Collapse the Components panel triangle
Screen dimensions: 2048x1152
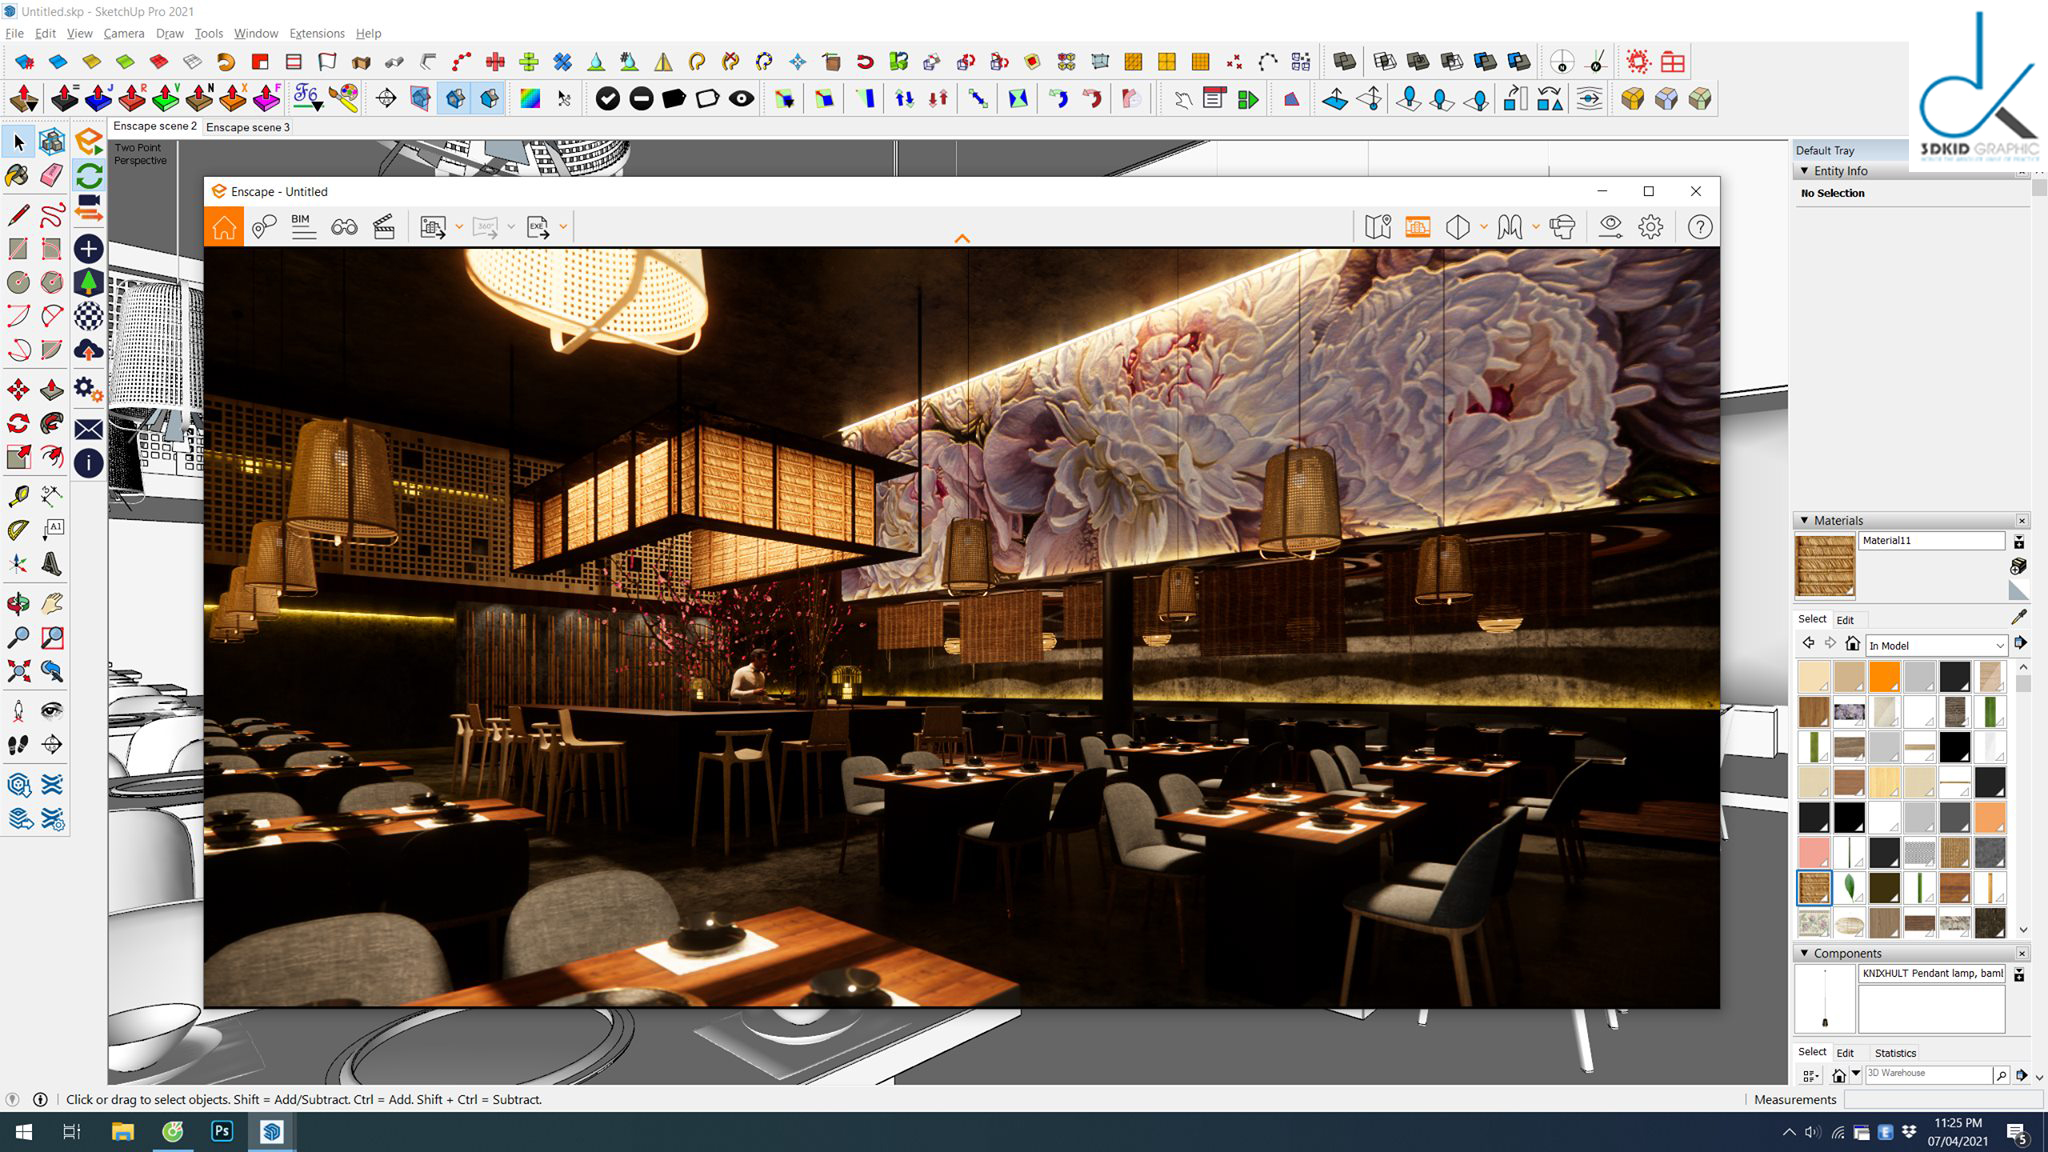click(1805, 953)
